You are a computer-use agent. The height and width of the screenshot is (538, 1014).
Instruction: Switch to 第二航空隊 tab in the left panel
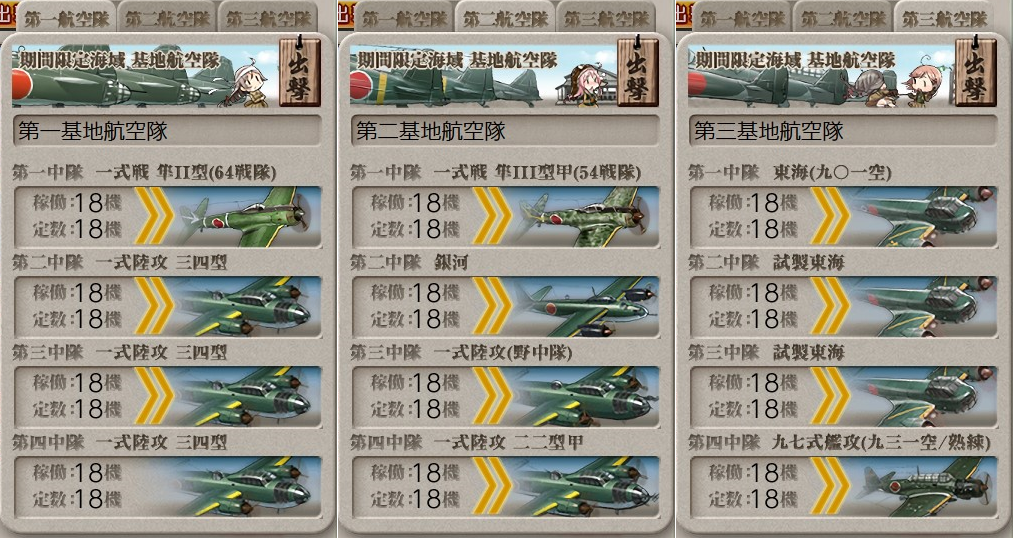coord(166,17)
